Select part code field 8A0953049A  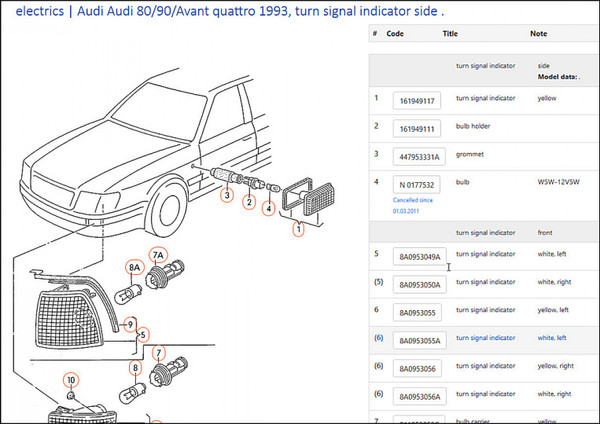click(419, 256)
